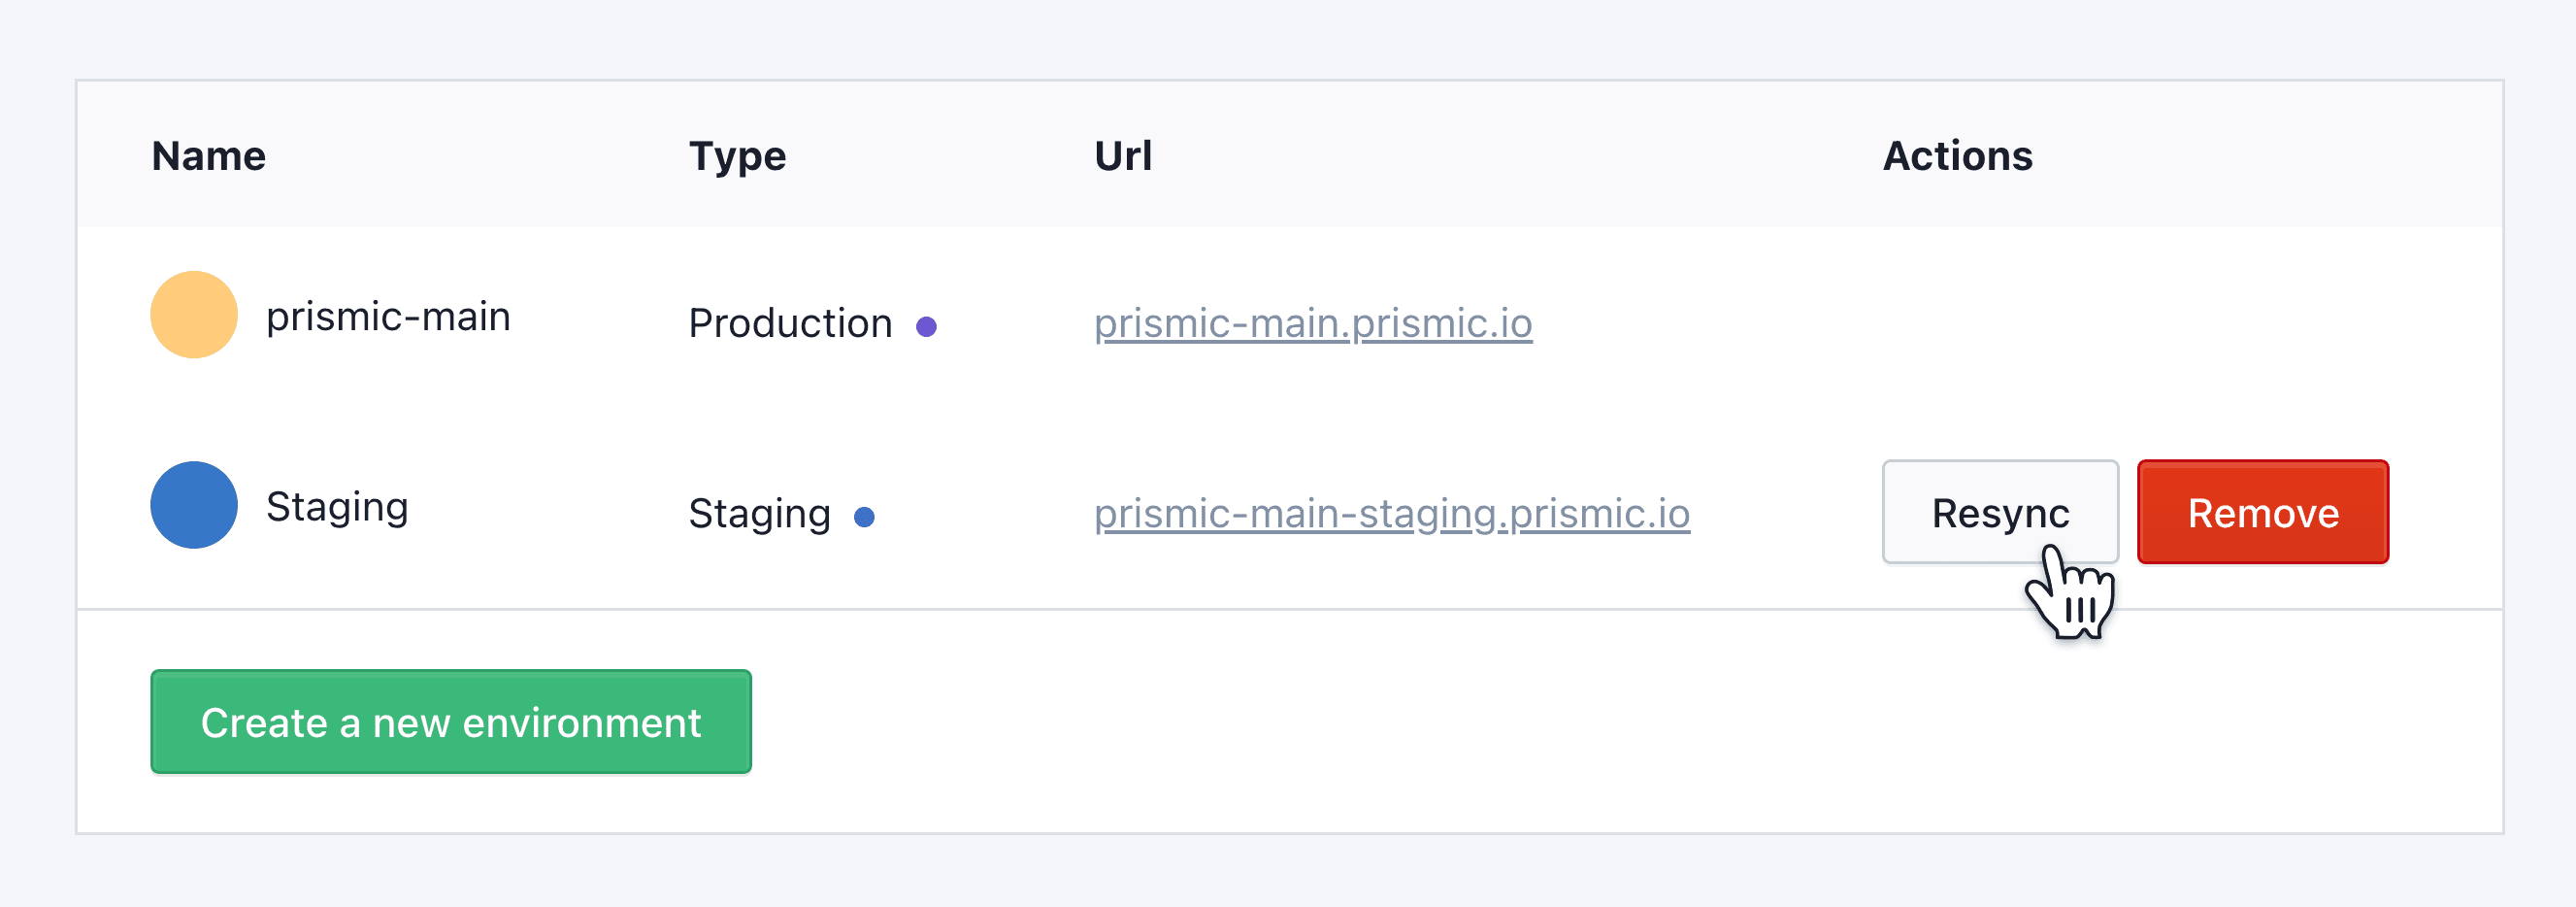Click the Url column header
This screenshot has width=2576, height=907.
[1122, 155]
